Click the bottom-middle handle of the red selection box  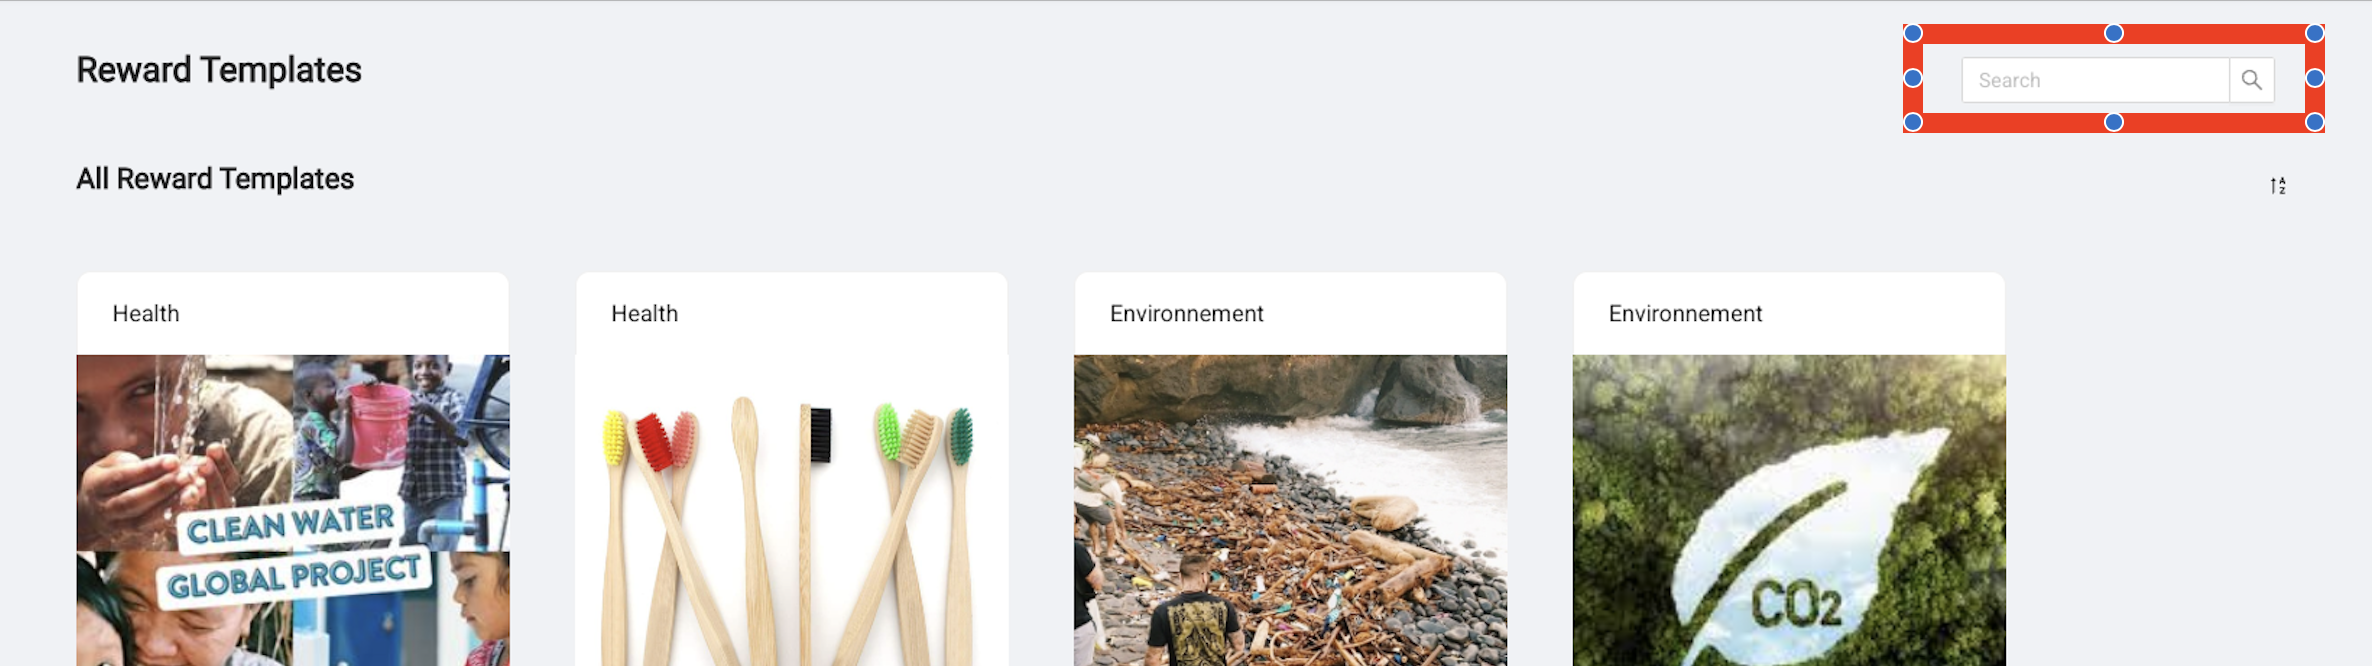coord(2114,122)
